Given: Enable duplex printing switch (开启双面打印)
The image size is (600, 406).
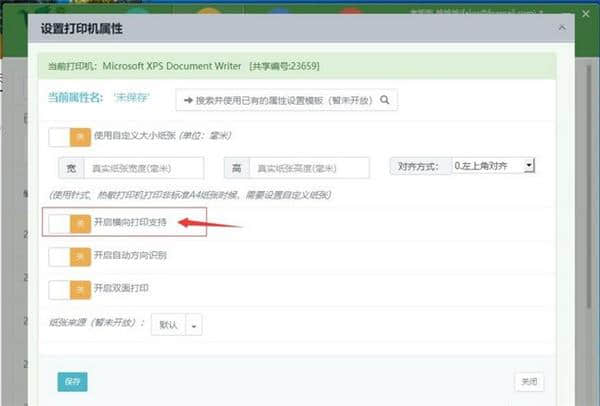Looking at the screenshot, I should pyautogui.click(x=70, y=289).
